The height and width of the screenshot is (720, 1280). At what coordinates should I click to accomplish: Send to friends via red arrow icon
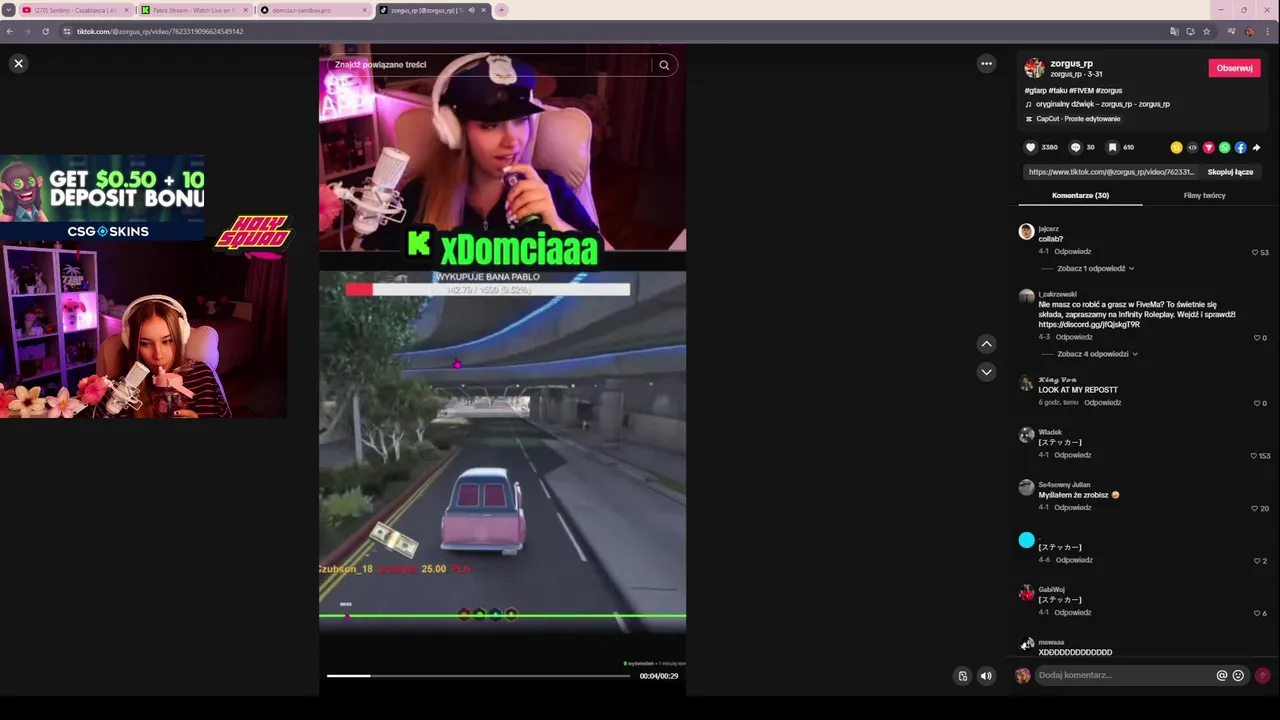[1208, 147]
